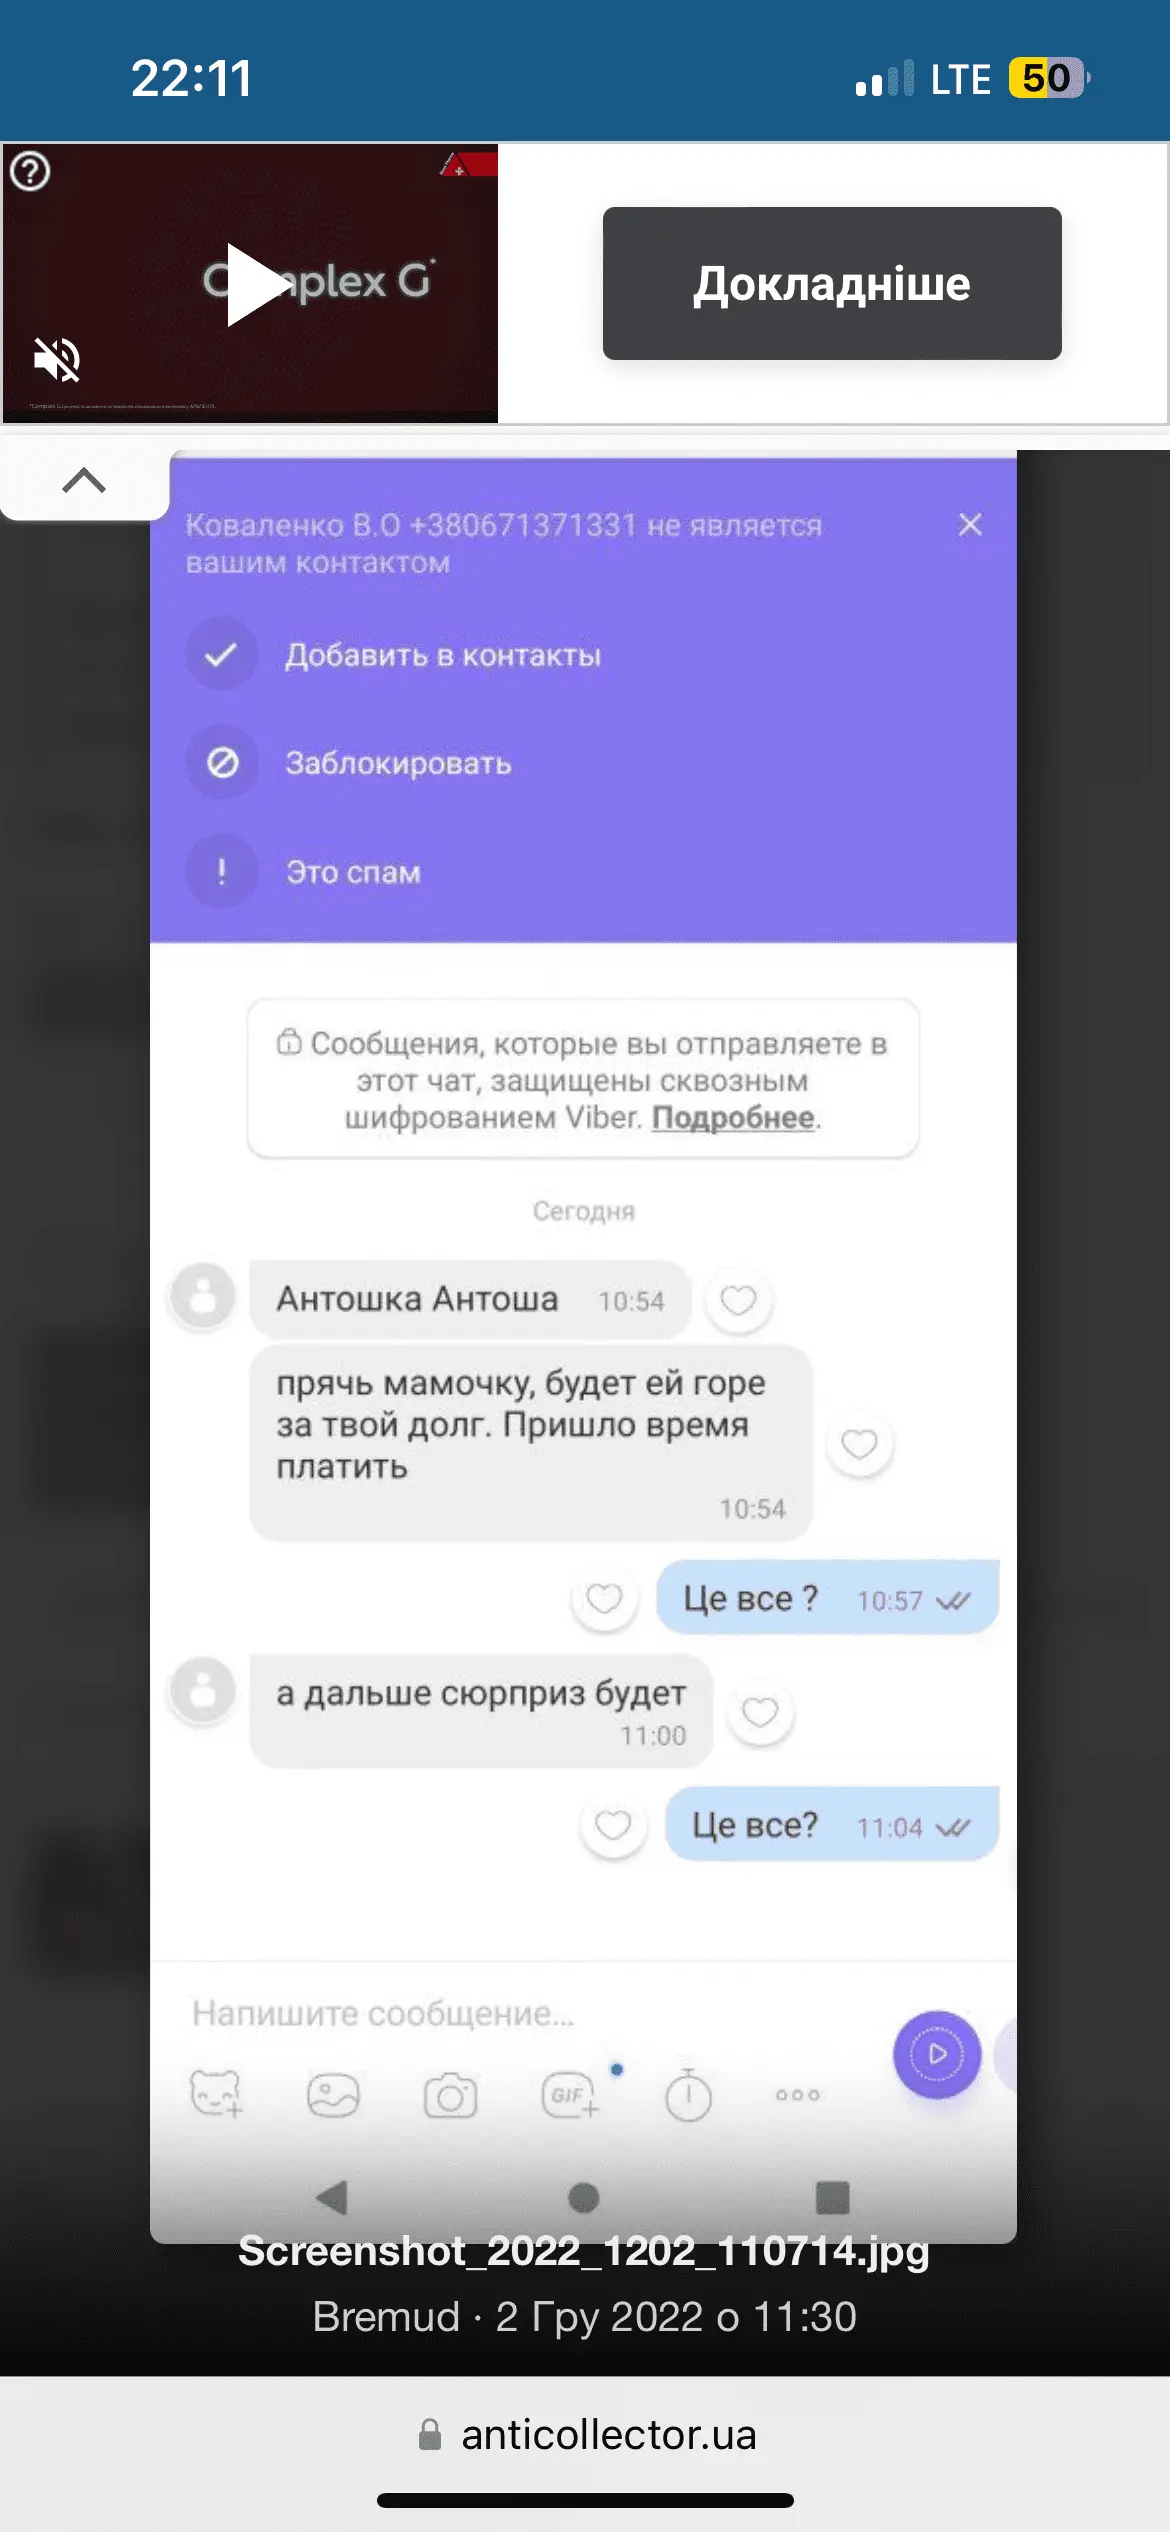Tap the purple video message button
Image resolution: width=1170 pixels, height=2532 pixels.
coord(937,2054)
